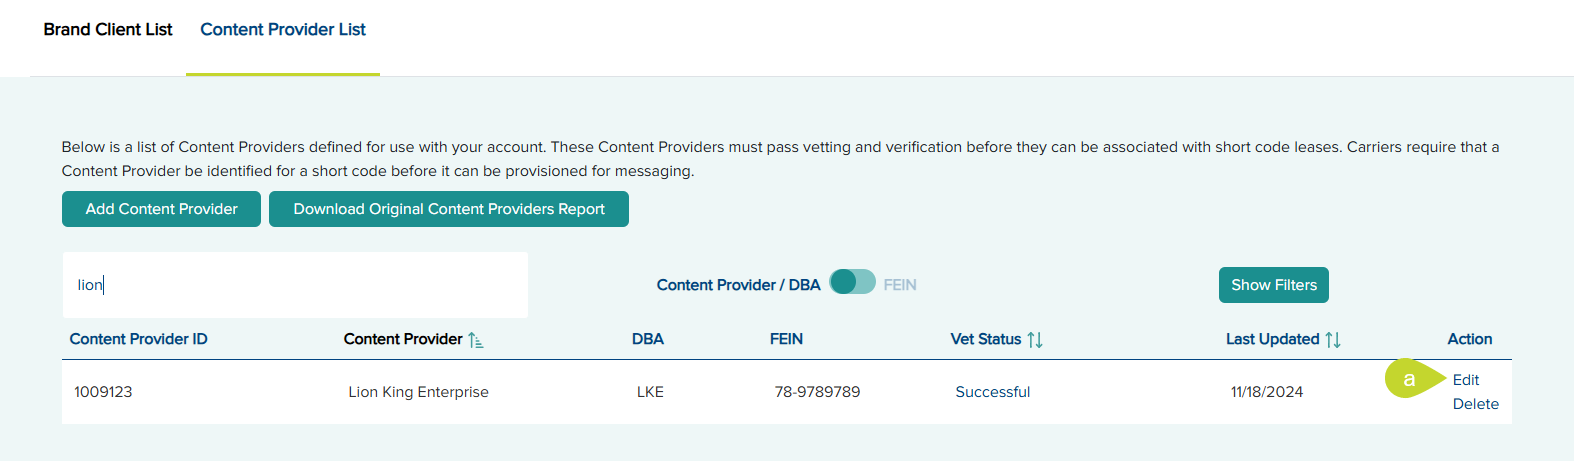The image size is (1574, 461).
Task: Delete the Lion King Enterprise entry
Action: [1475, 404]
